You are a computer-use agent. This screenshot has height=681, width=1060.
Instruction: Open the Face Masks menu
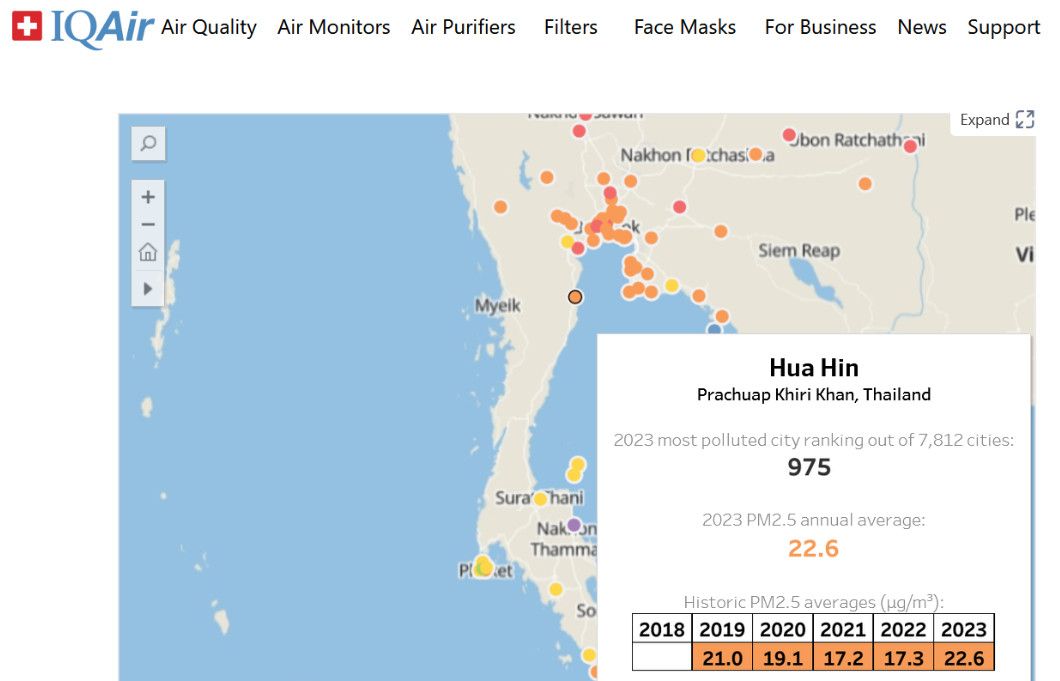[x=685, y=27]
